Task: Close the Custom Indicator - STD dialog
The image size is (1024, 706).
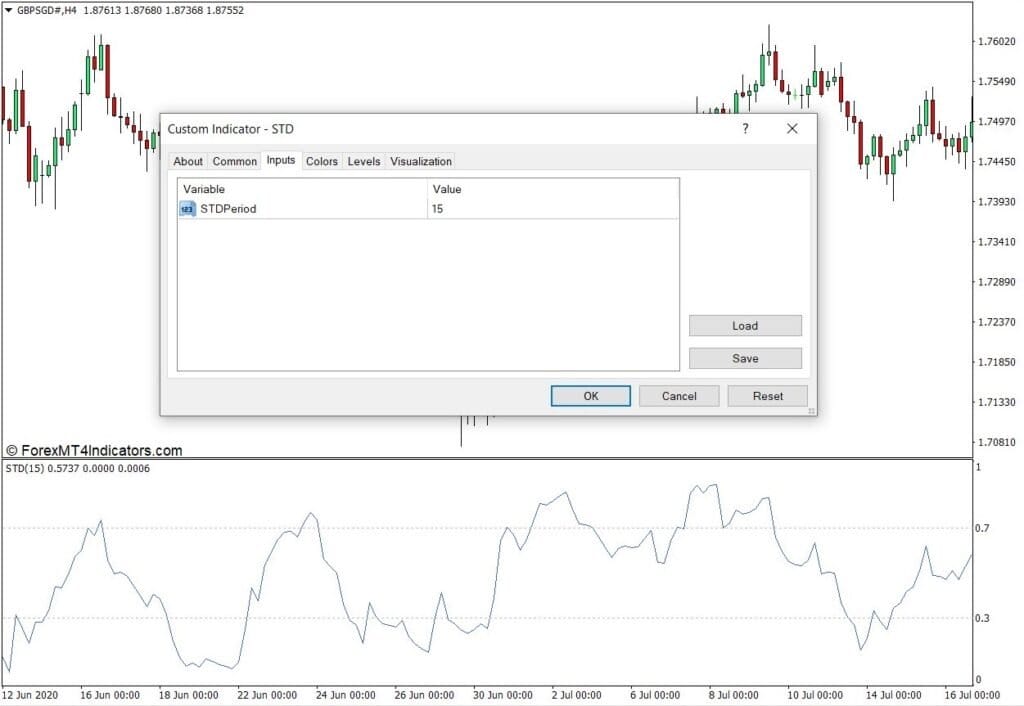Action: [792, 129]
